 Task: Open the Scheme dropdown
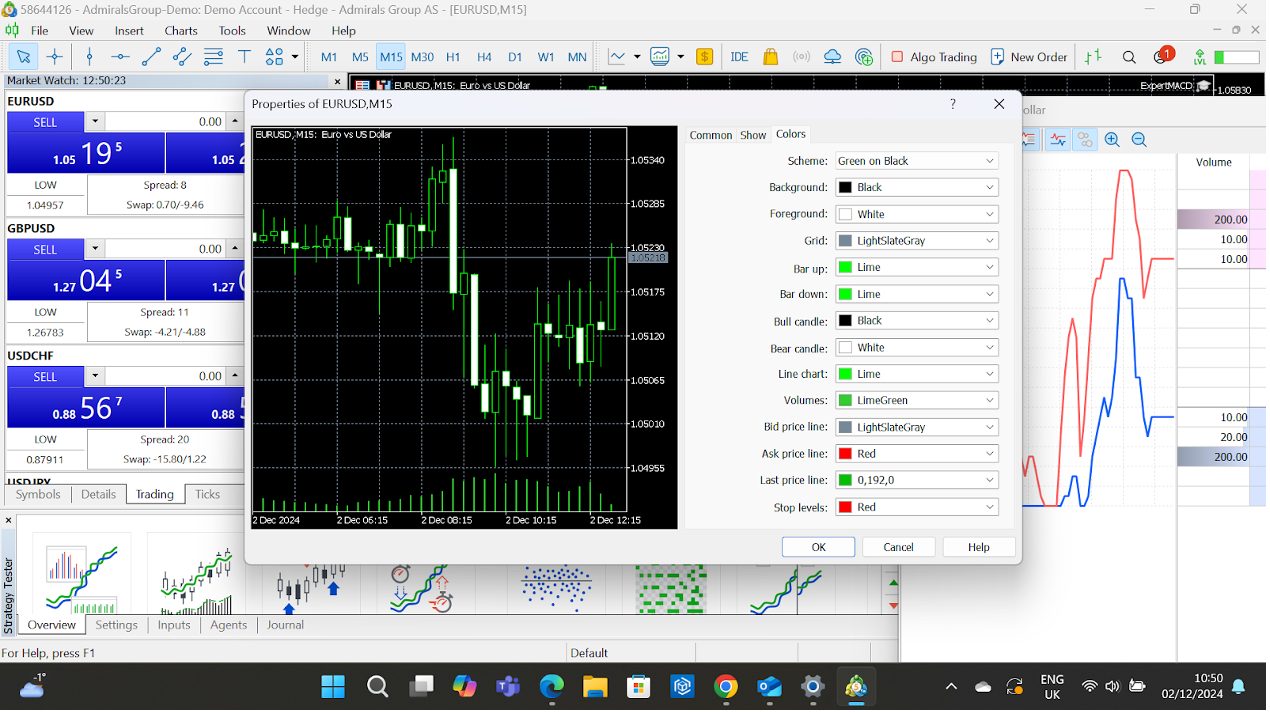[x=917, y=161]
